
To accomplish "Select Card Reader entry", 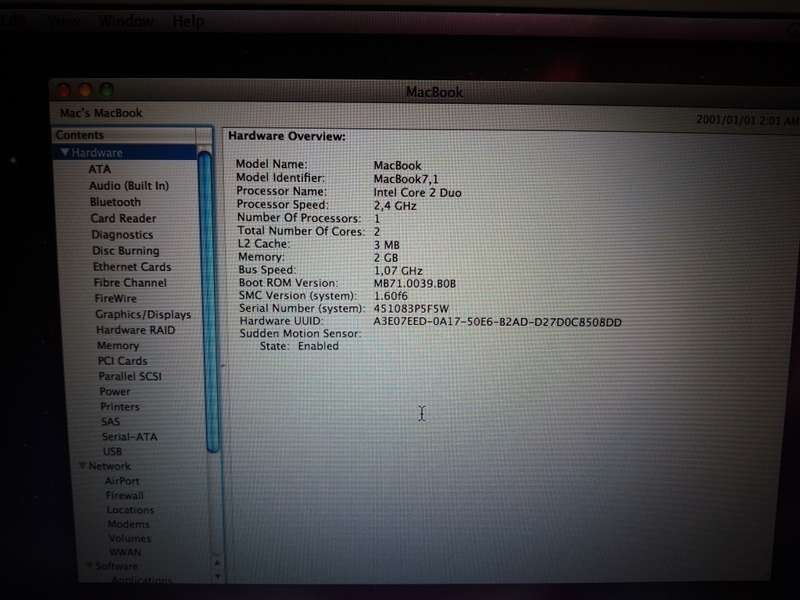I will tap(123, 218).
